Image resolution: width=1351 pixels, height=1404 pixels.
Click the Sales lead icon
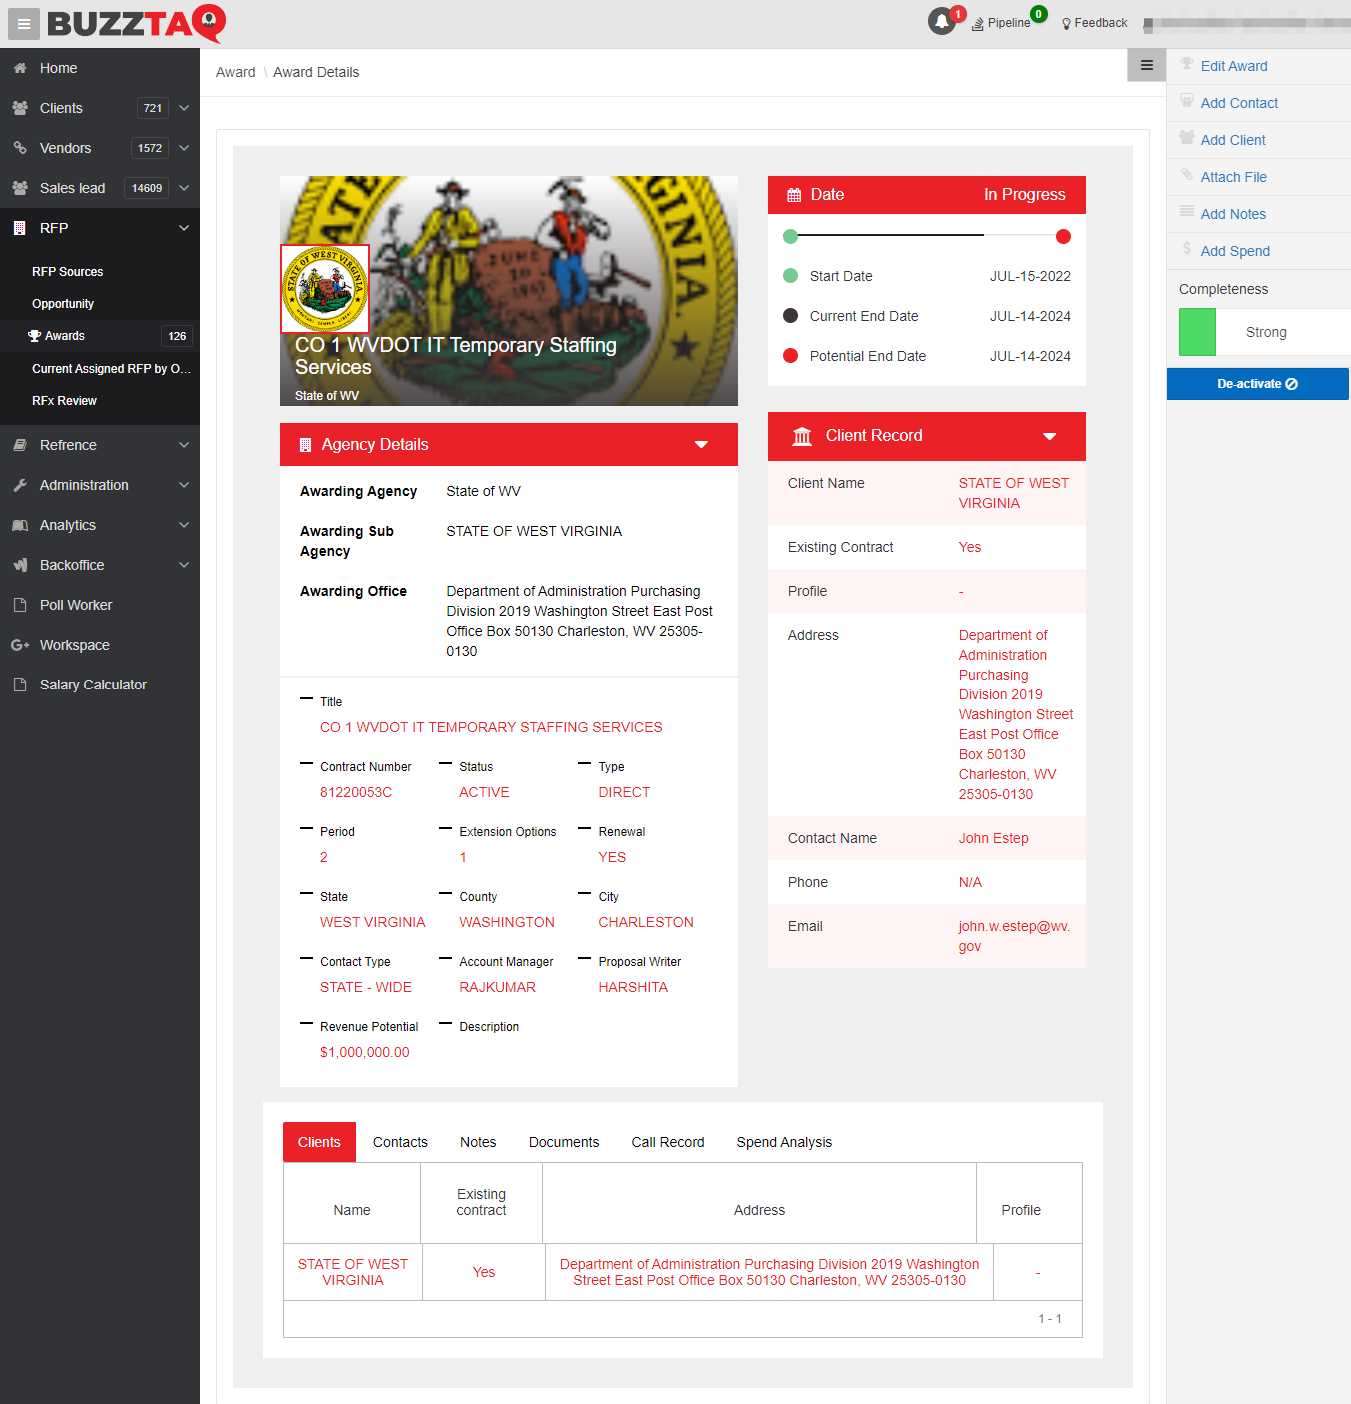coord(20,188)
